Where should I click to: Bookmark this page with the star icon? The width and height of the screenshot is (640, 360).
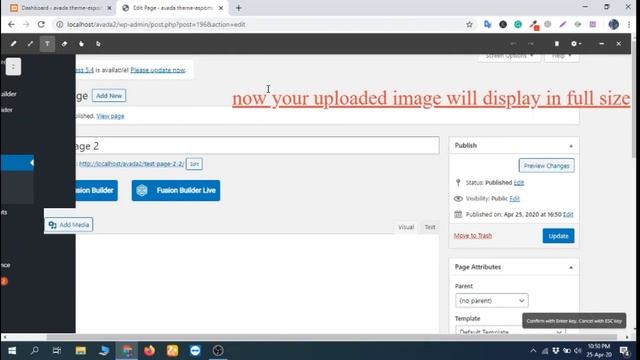(x=469, y=24)
